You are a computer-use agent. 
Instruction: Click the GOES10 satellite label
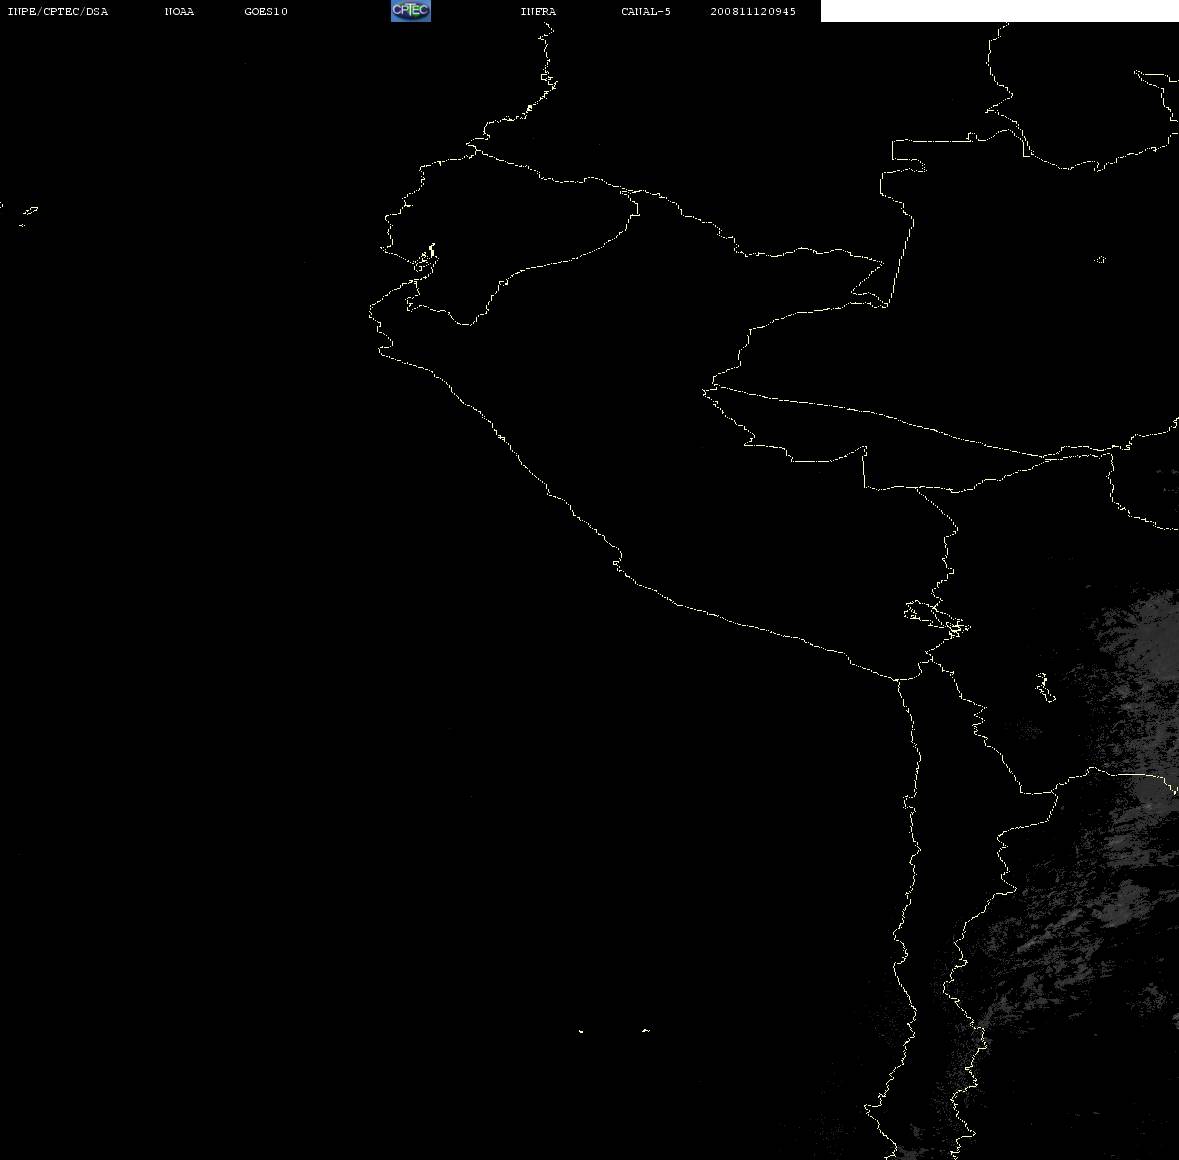pos(266,11)
